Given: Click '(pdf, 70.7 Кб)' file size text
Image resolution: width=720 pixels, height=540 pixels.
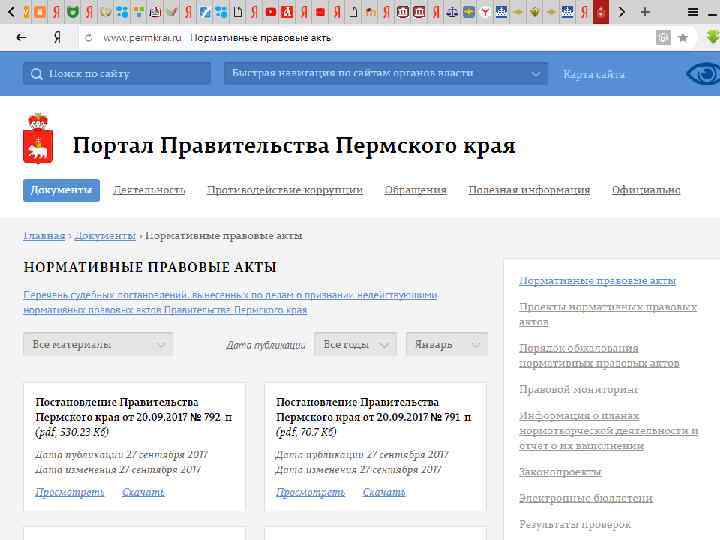Looking at the screenshot, I should coord(306,432).
